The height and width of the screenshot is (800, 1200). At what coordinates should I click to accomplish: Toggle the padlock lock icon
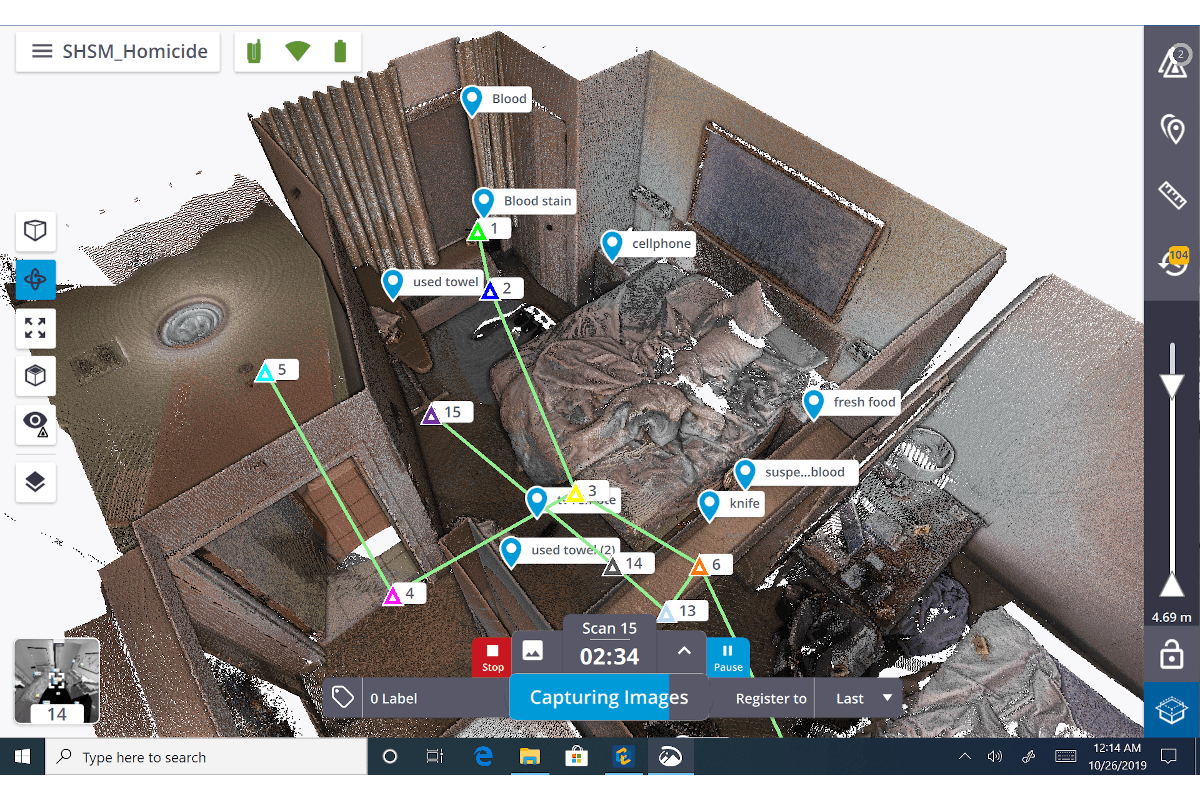coord(1171,655)
